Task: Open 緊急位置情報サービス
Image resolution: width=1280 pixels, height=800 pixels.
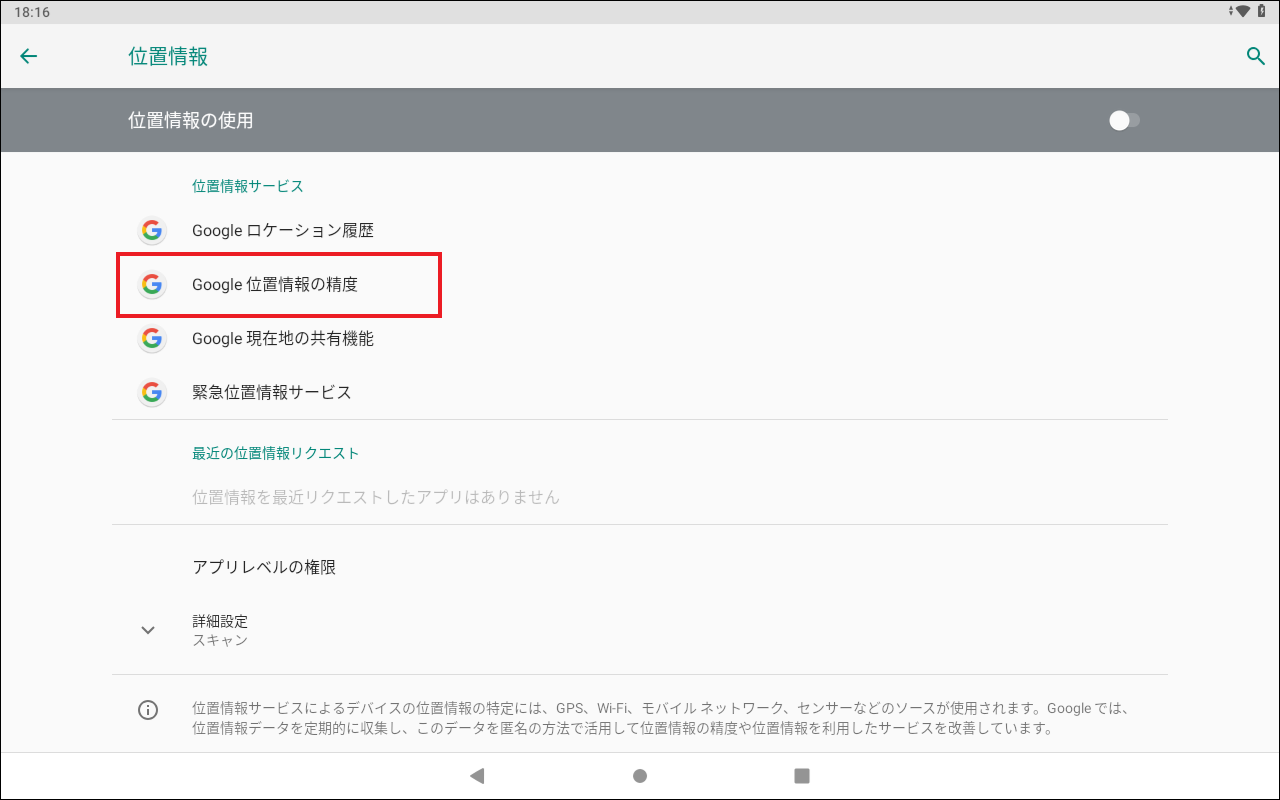Action: 272,393
